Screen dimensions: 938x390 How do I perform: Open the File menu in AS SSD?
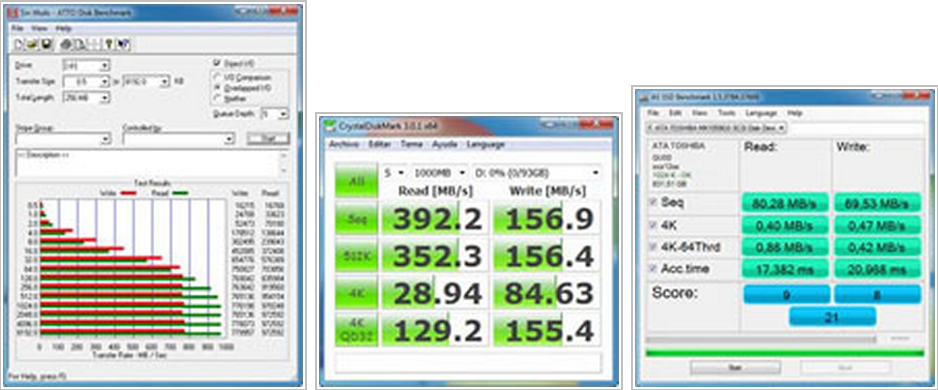(654, 113)
